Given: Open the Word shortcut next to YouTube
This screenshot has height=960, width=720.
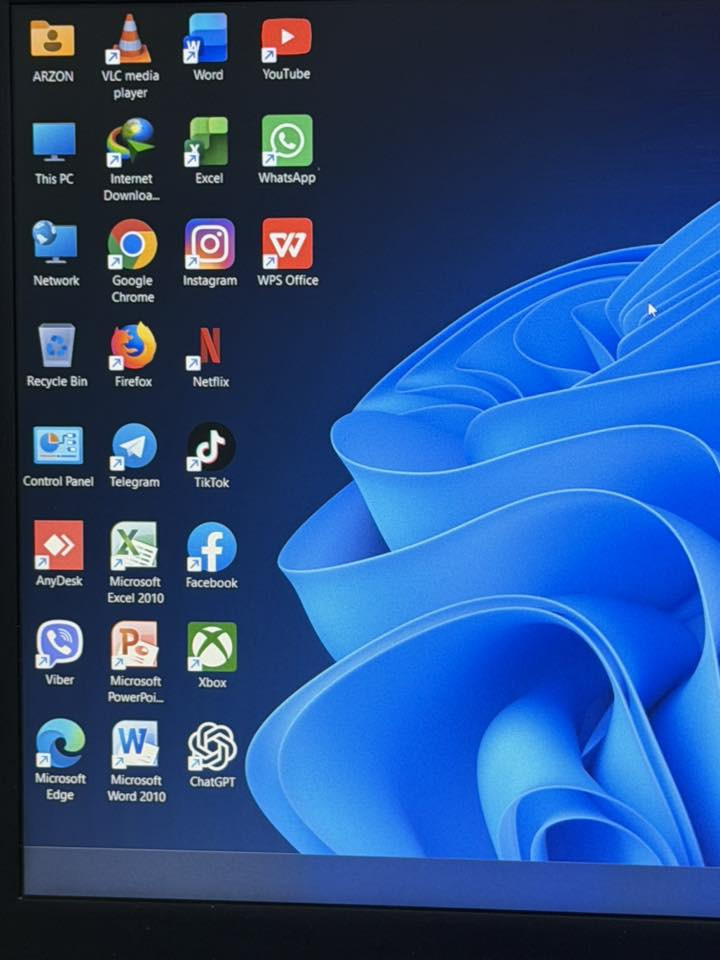Looking at the screenshot, I should point(206,38).
